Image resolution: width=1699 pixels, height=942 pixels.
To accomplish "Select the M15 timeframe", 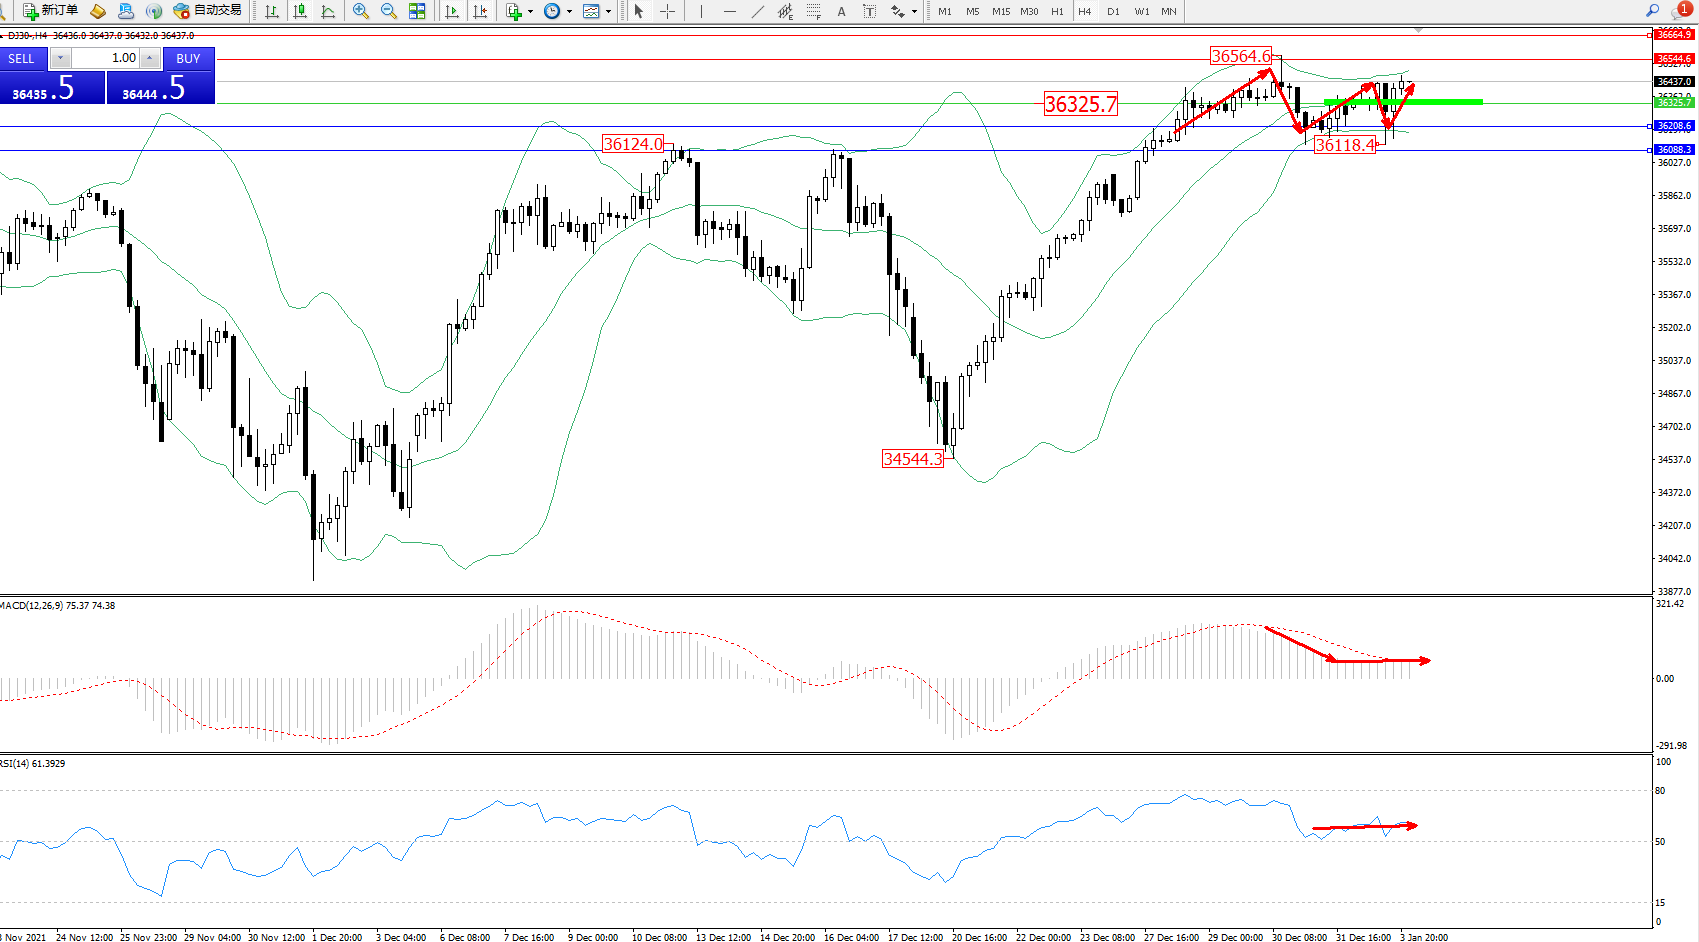I will pos(1000,11).
